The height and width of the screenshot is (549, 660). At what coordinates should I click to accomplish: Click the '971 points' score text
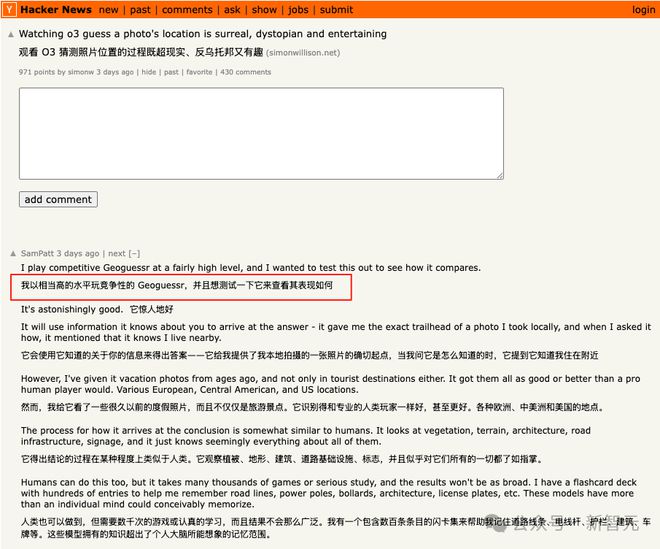click(x=37, y=72)
